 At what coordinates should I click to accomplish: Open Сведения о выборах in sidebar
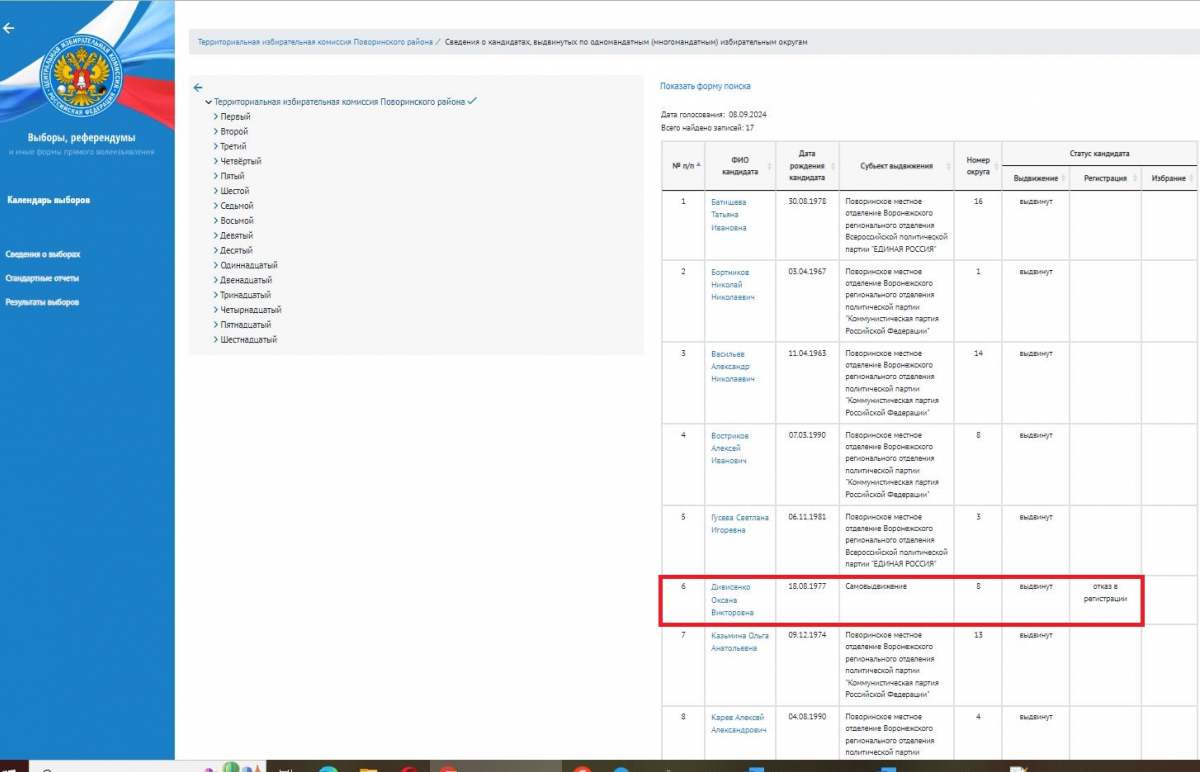click(42, 254)
